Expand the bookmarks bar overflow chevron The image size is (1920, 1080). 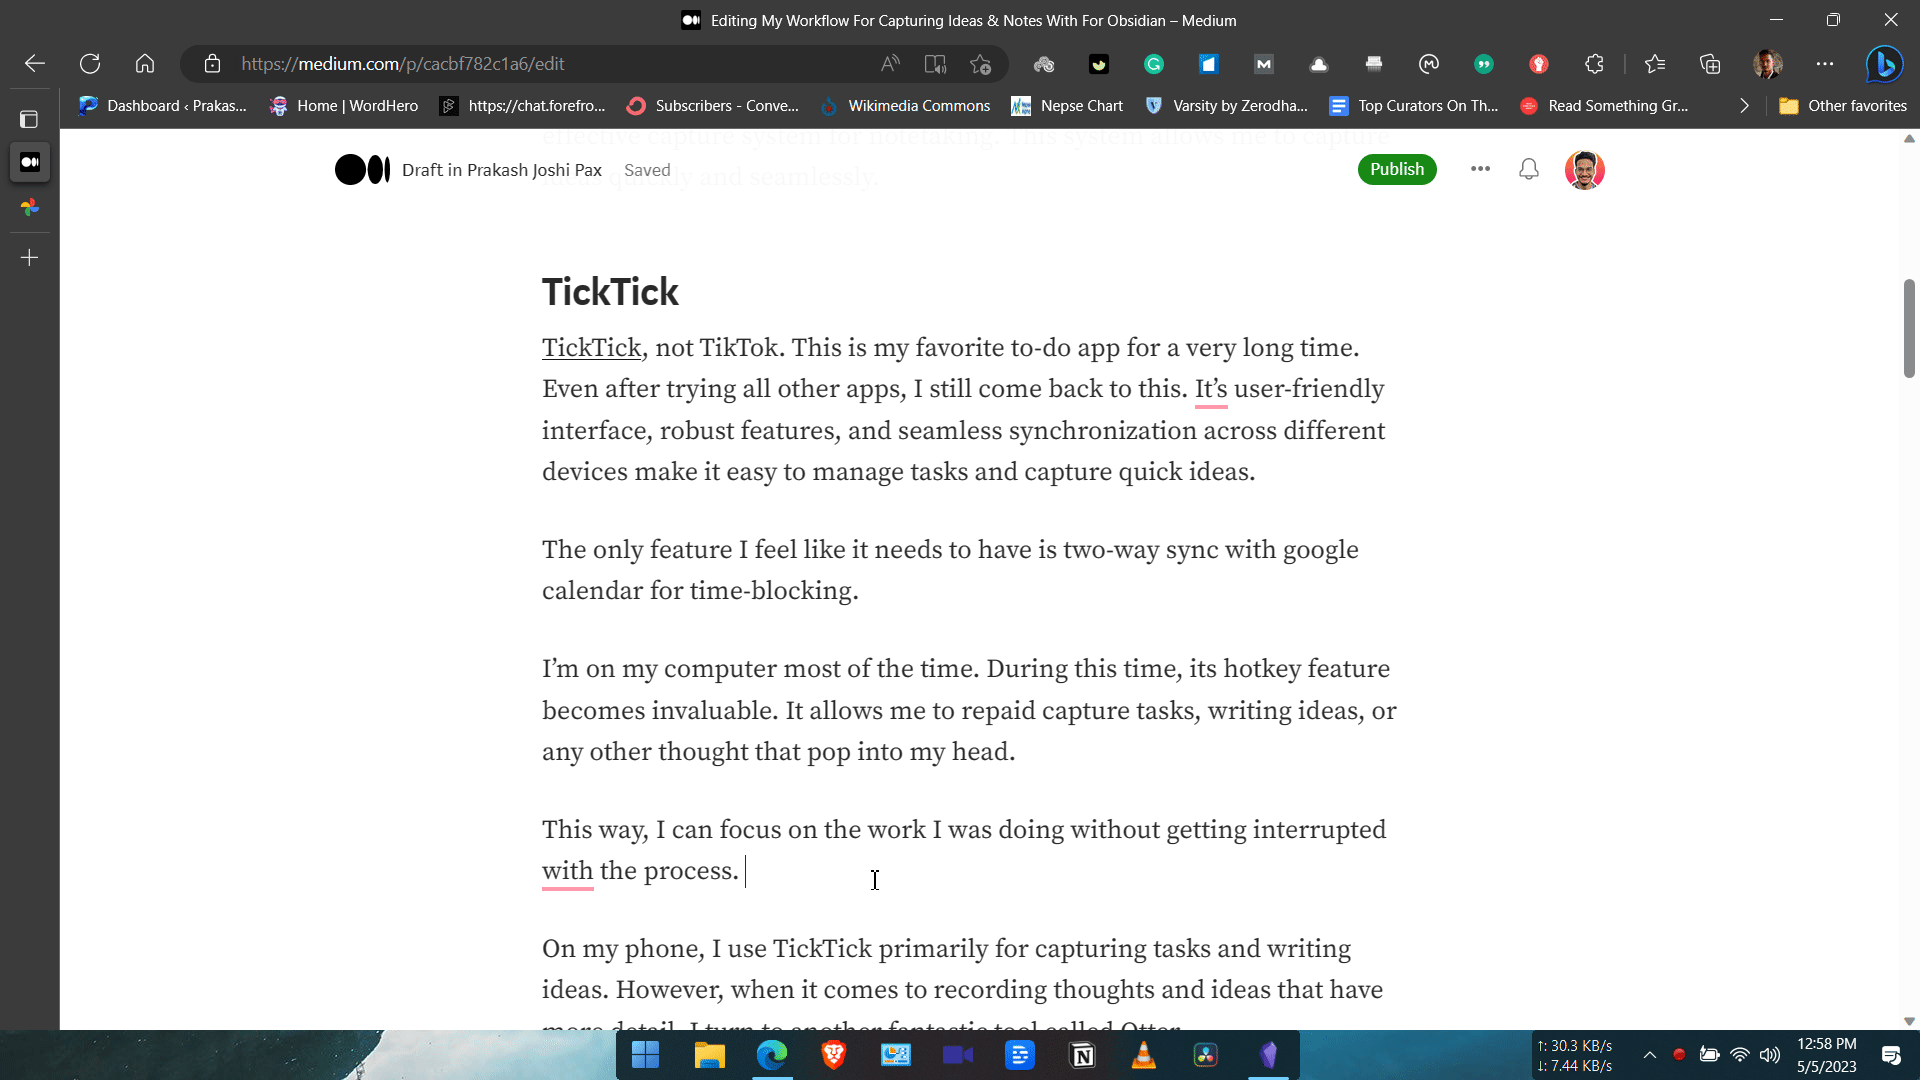(x=1744, y=106)
